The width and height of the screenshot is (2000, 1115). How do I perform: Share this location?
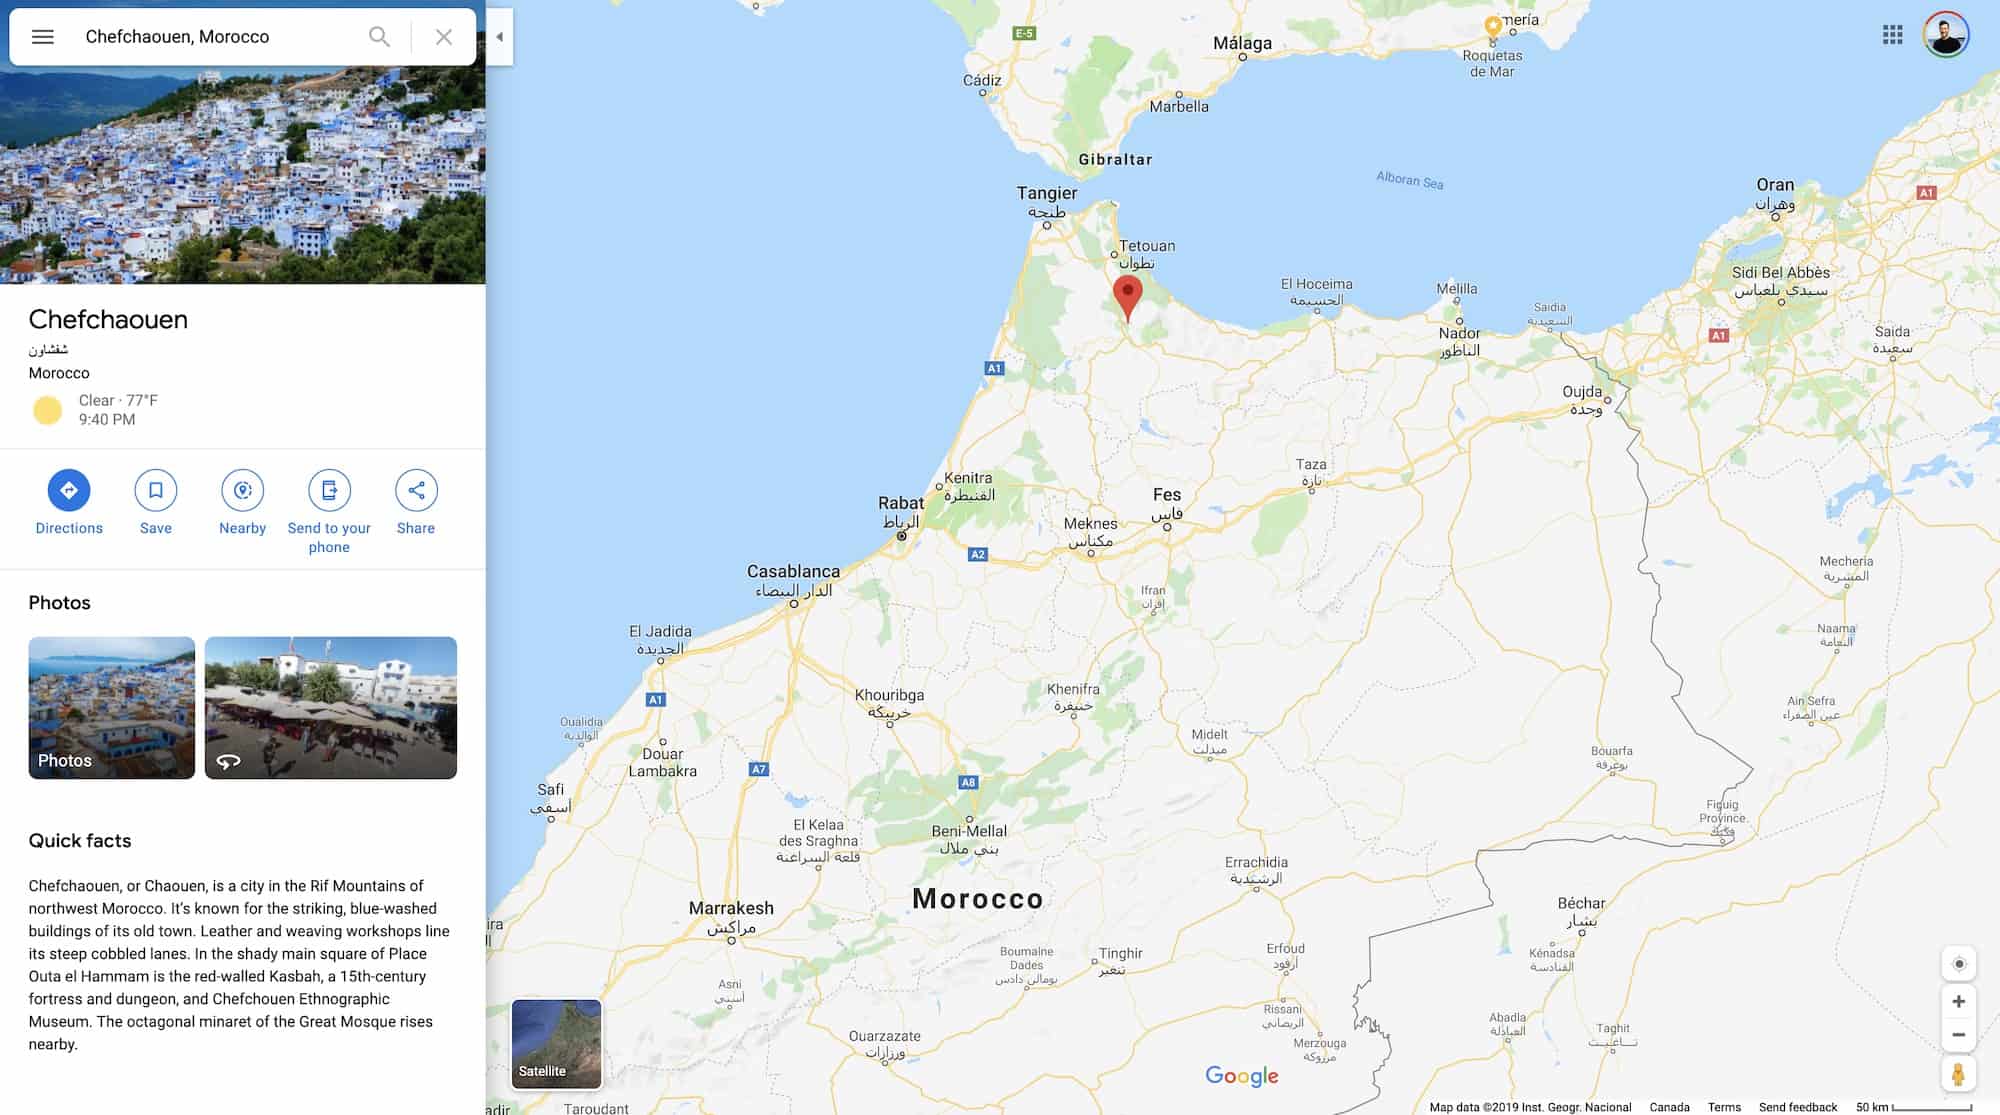click(x=416, y=502)
